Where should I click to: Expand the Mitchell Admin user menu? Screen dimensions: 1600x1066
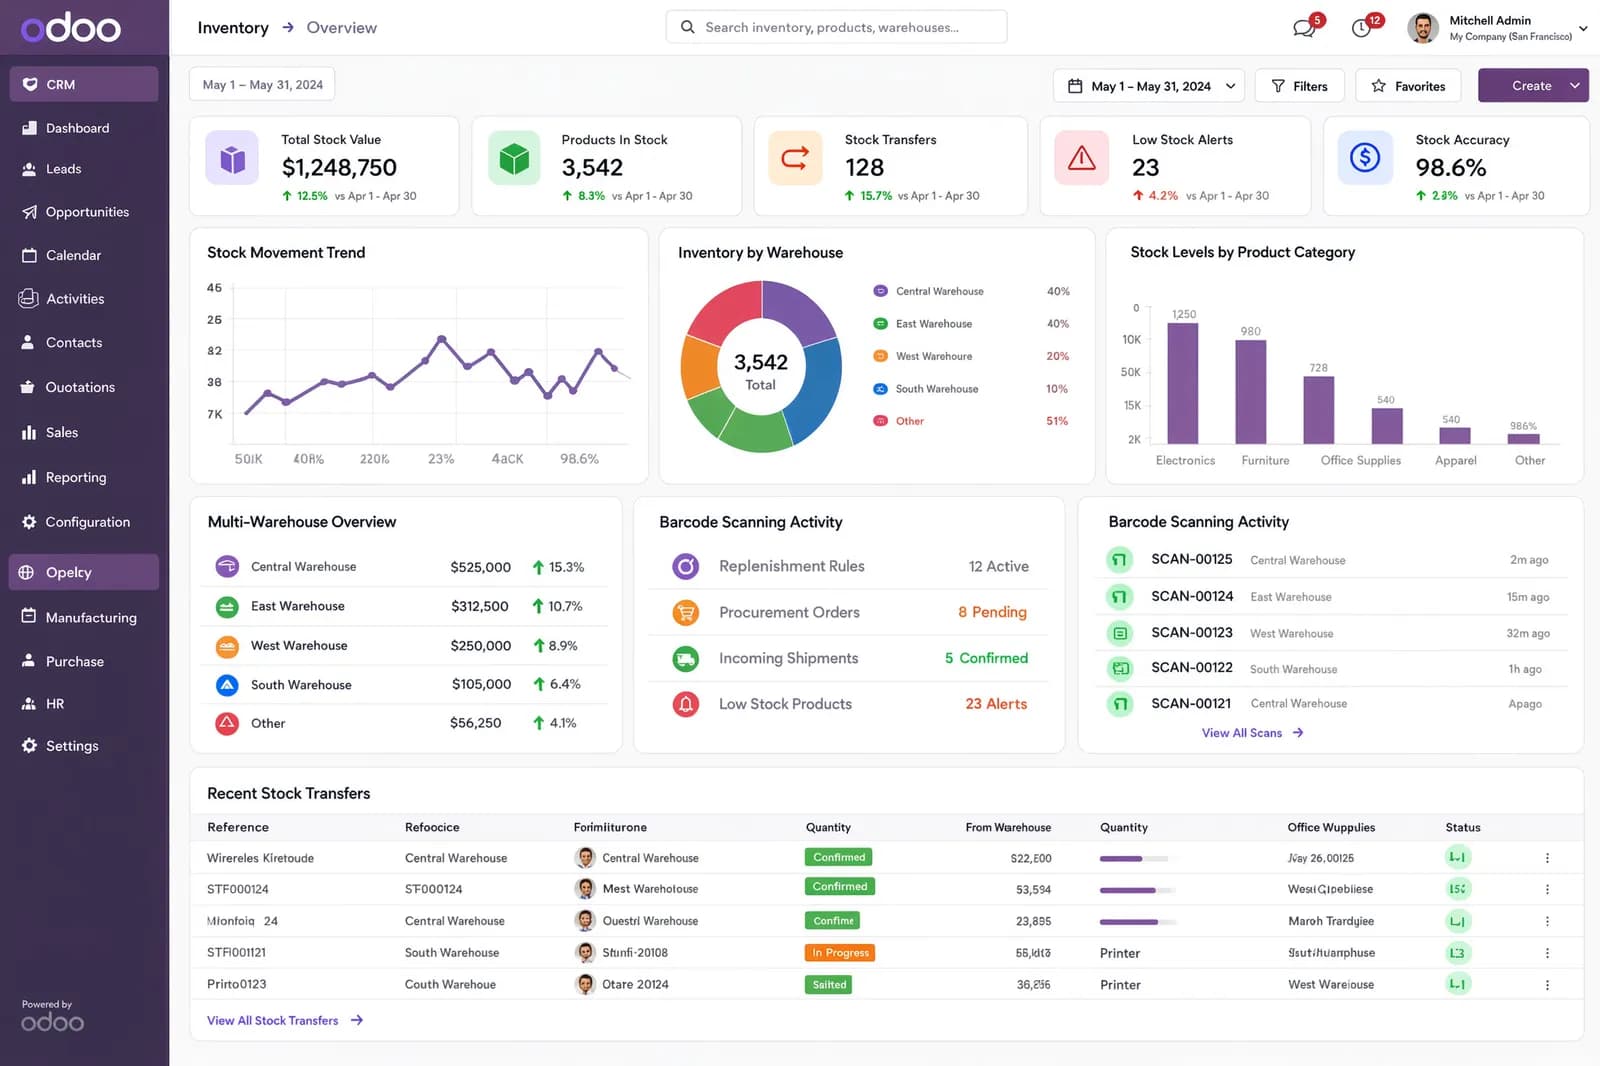(1583, 28)
